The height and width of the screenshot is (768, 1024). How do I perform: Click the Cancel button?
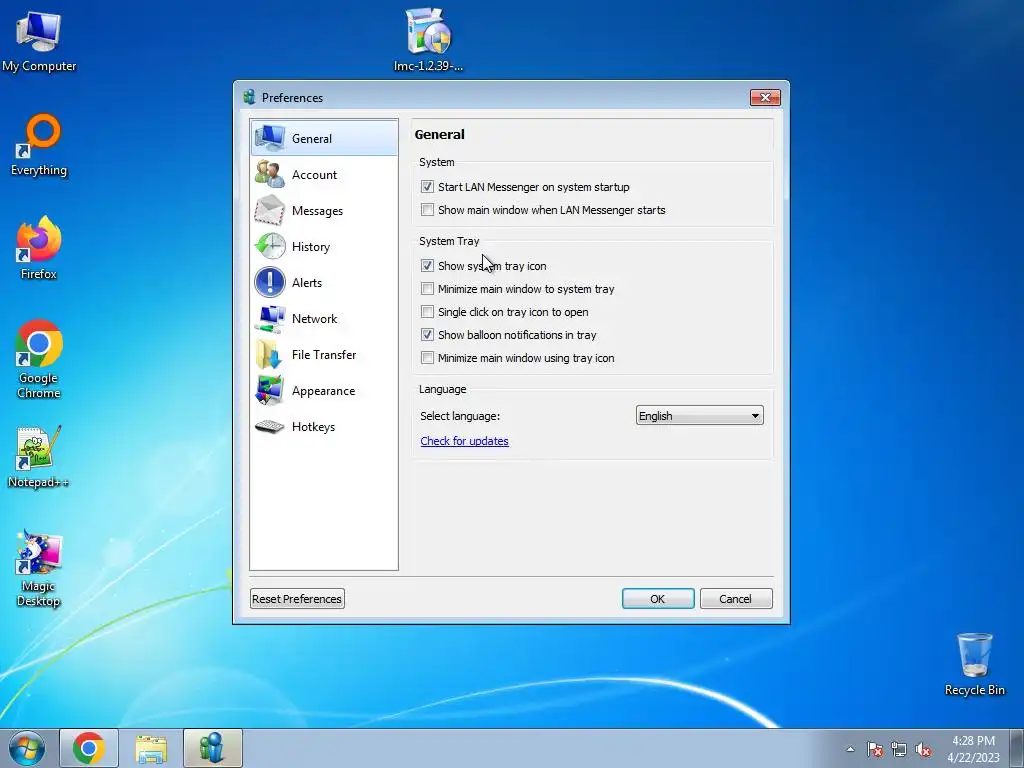pyautogui.click(x=736, y=599)
